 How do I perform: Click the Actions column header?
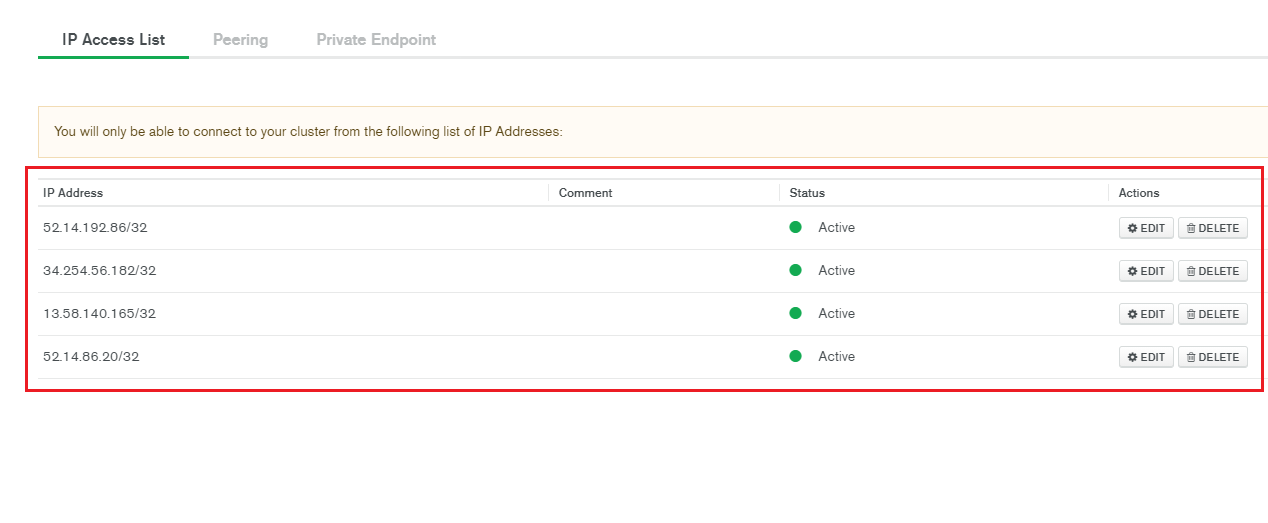click(x=1139, y=193)
